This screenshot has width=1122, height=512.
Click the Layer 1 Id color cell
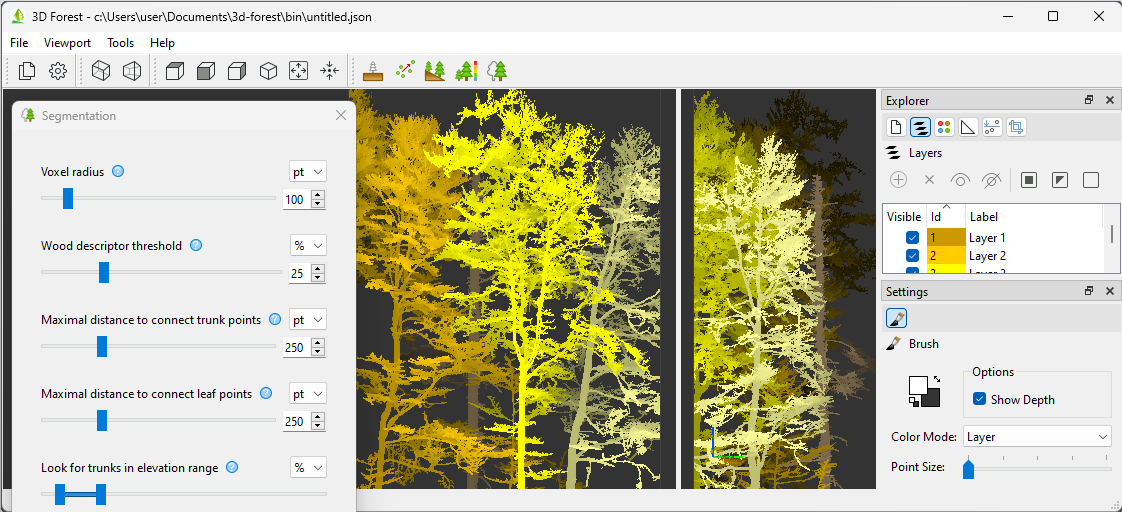pyautogui.click(x=946, y=237)
